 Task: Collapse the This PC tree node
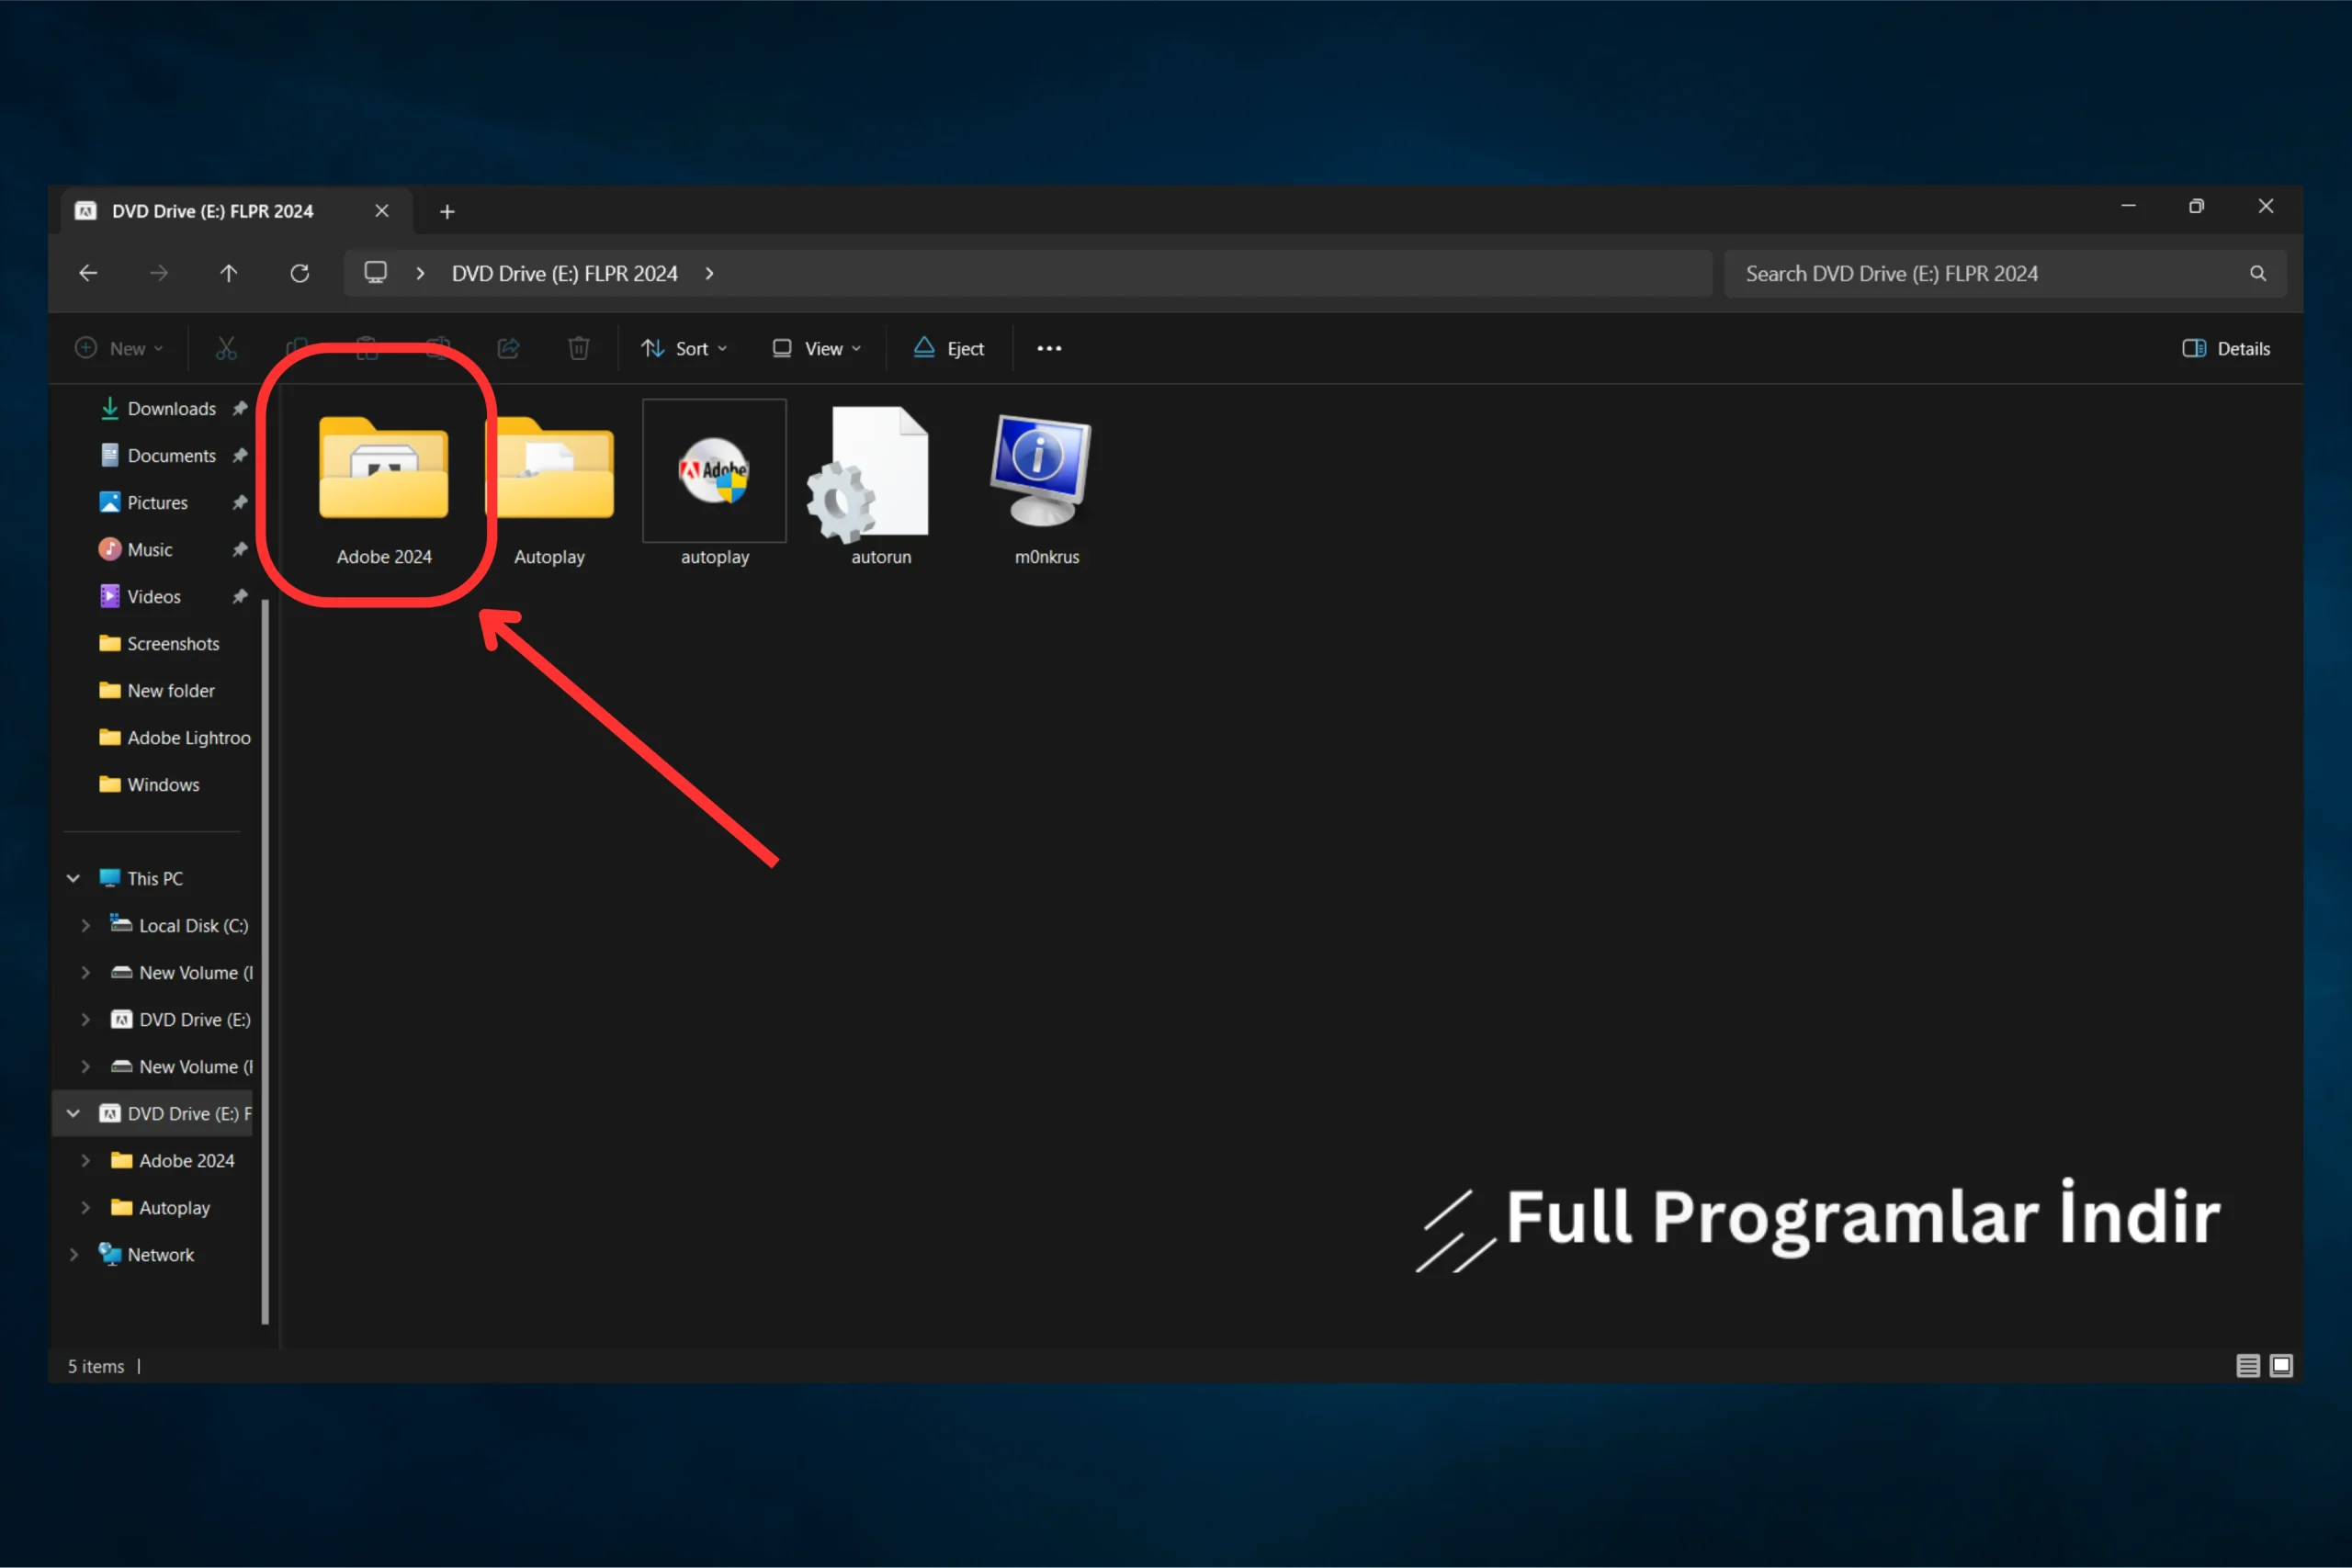click(73, 878)
